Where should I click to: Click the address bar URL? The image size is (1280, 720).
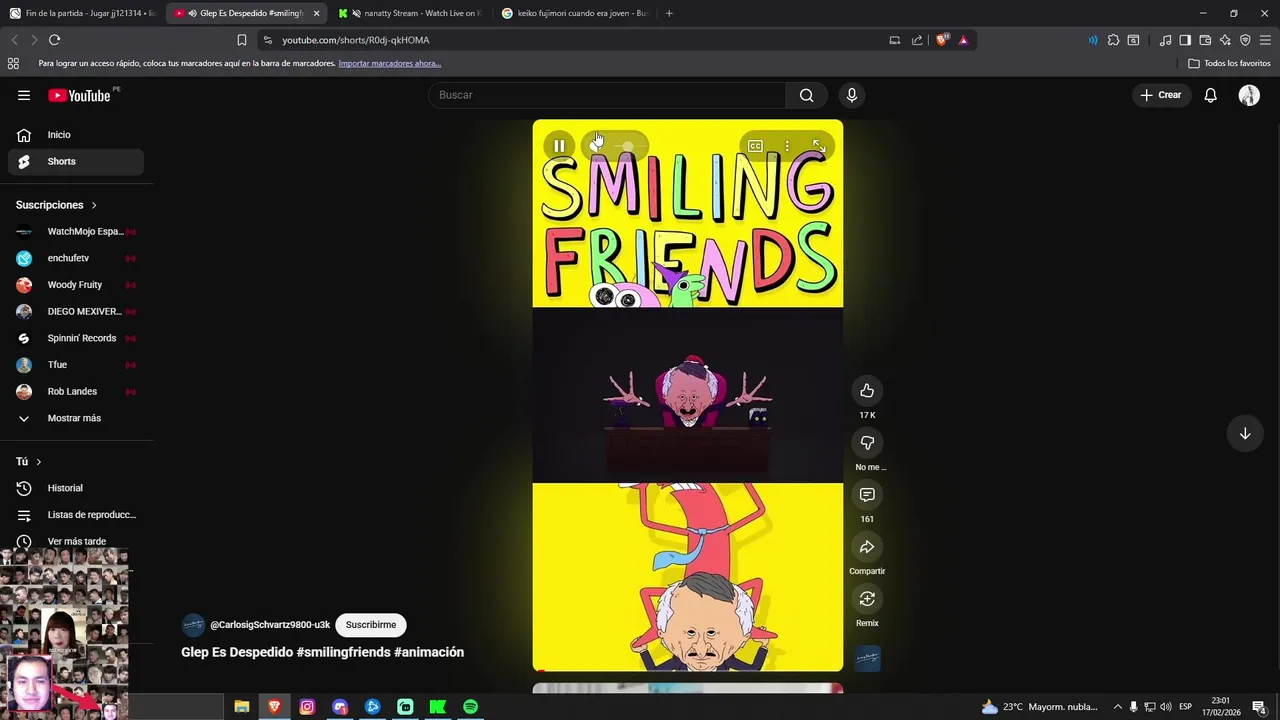pyautogui.click(x=355, y=40)
